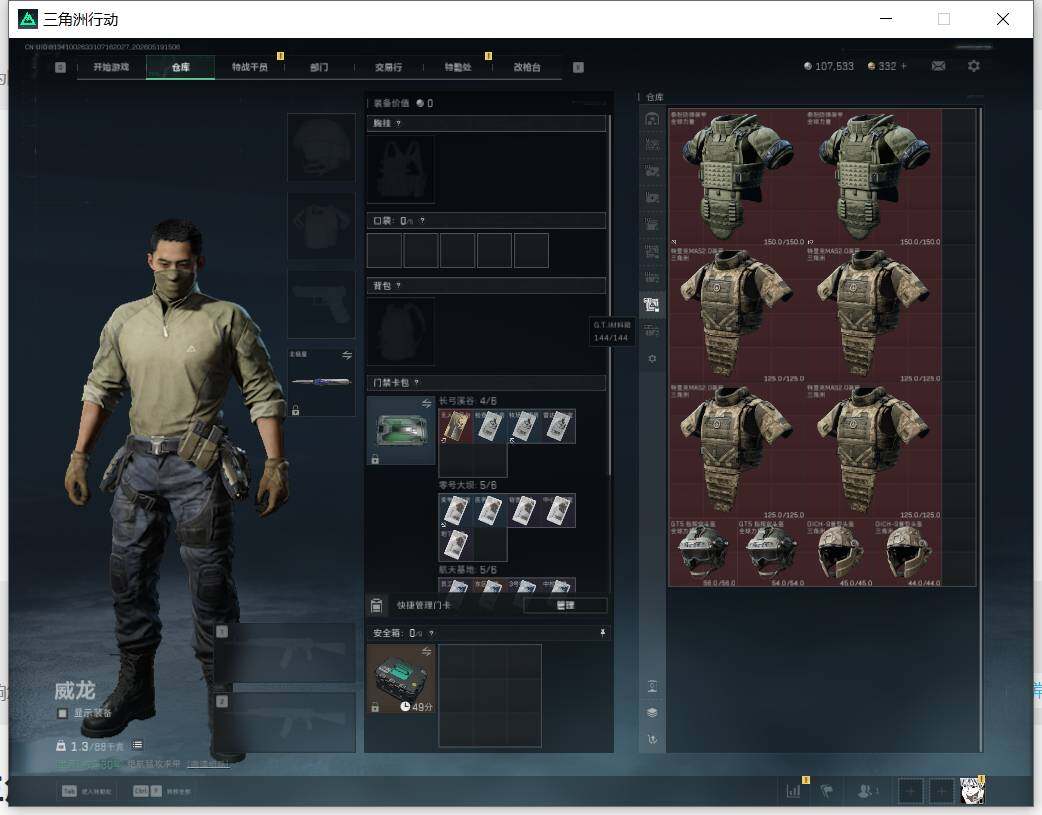Image resolution: width=1042 pixels, height=815 pixels.
Task: Click the help mark beside 门禁卡包
Action: [417, 383]
